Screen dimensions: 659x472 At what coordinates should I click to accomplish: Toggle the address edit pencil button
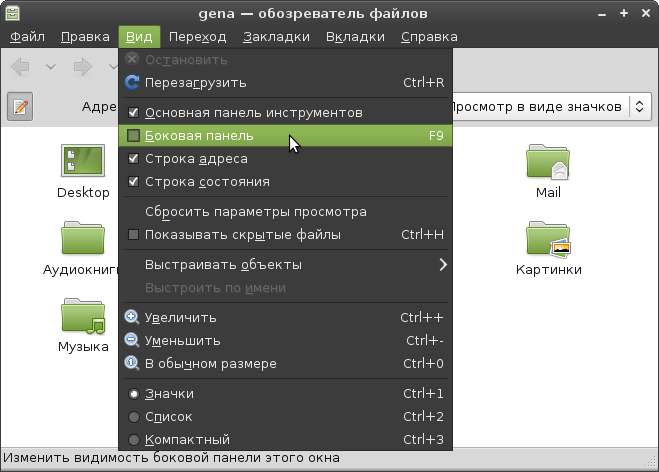click(x=20, y=107)
